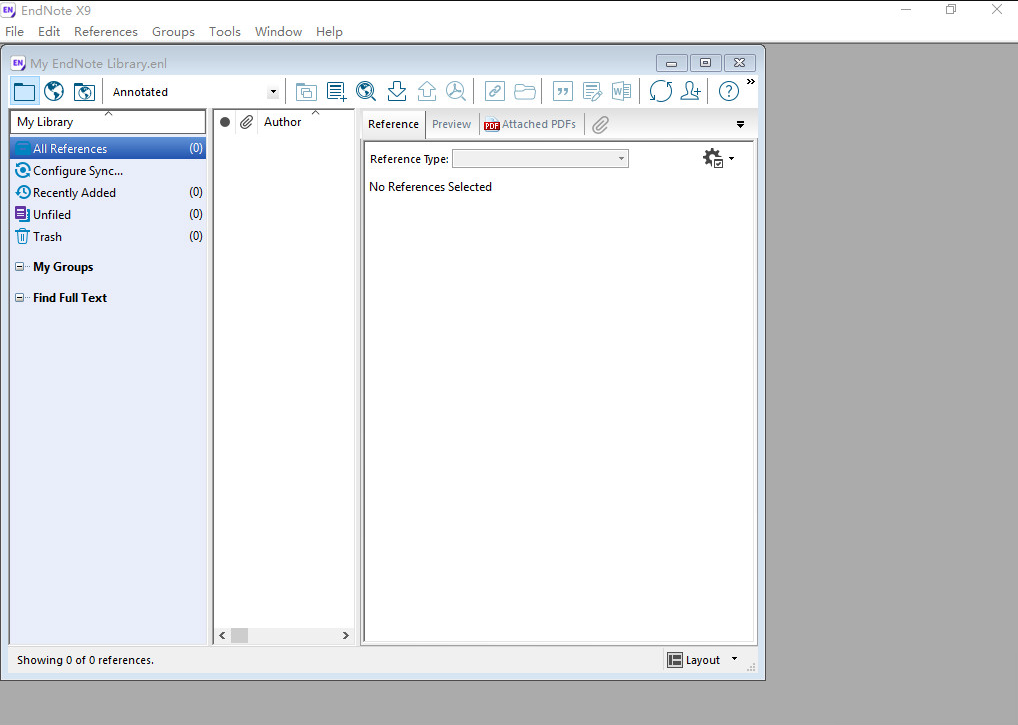Open the Insert Citation icon
Image resolution: width=1018 pixels, height=725 pixels.
[x=562, y=91]
